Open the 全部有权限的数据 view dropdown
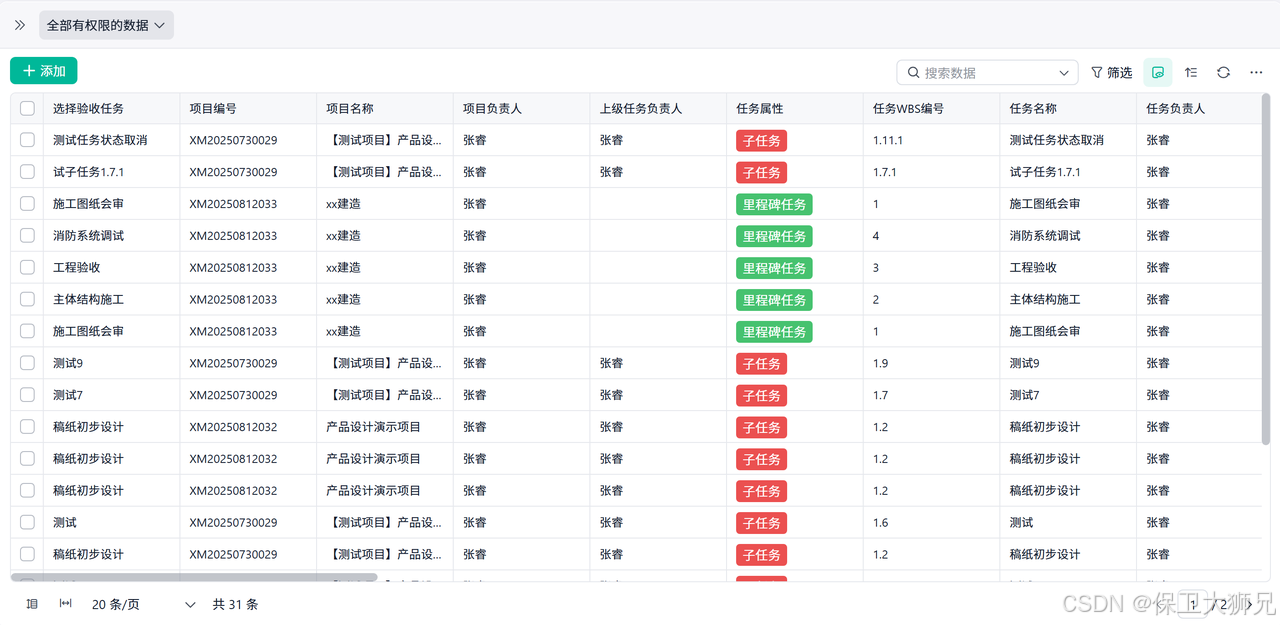The width and height of the screenshot is (1280, 625). tap(106, 25)
